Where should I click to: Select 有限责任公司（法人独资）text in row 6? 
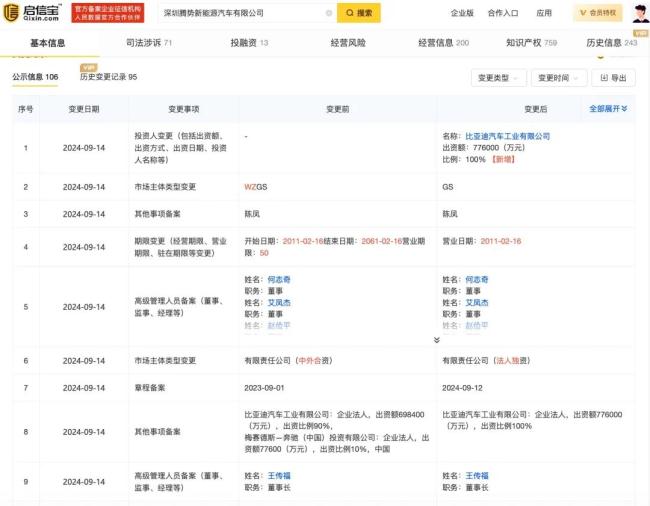486,361
